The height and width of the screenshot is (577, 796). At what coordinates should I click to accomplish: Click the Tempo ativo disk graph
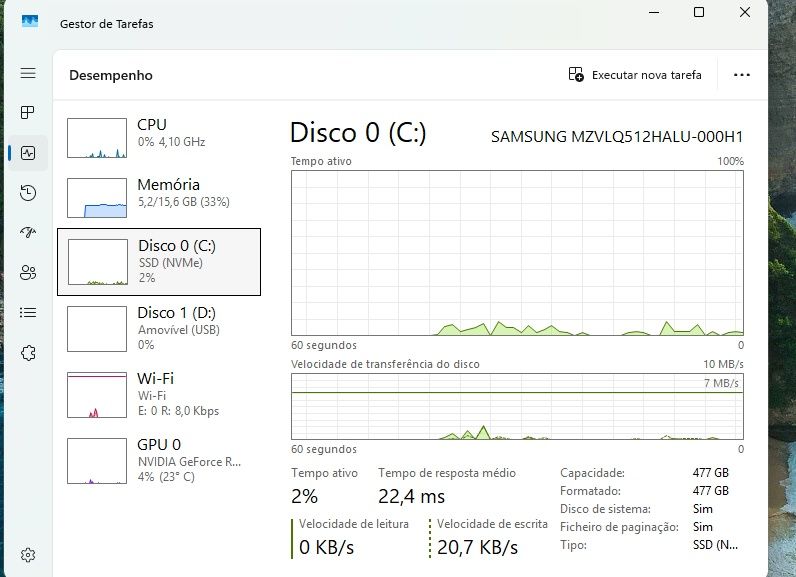pos(517,252)
